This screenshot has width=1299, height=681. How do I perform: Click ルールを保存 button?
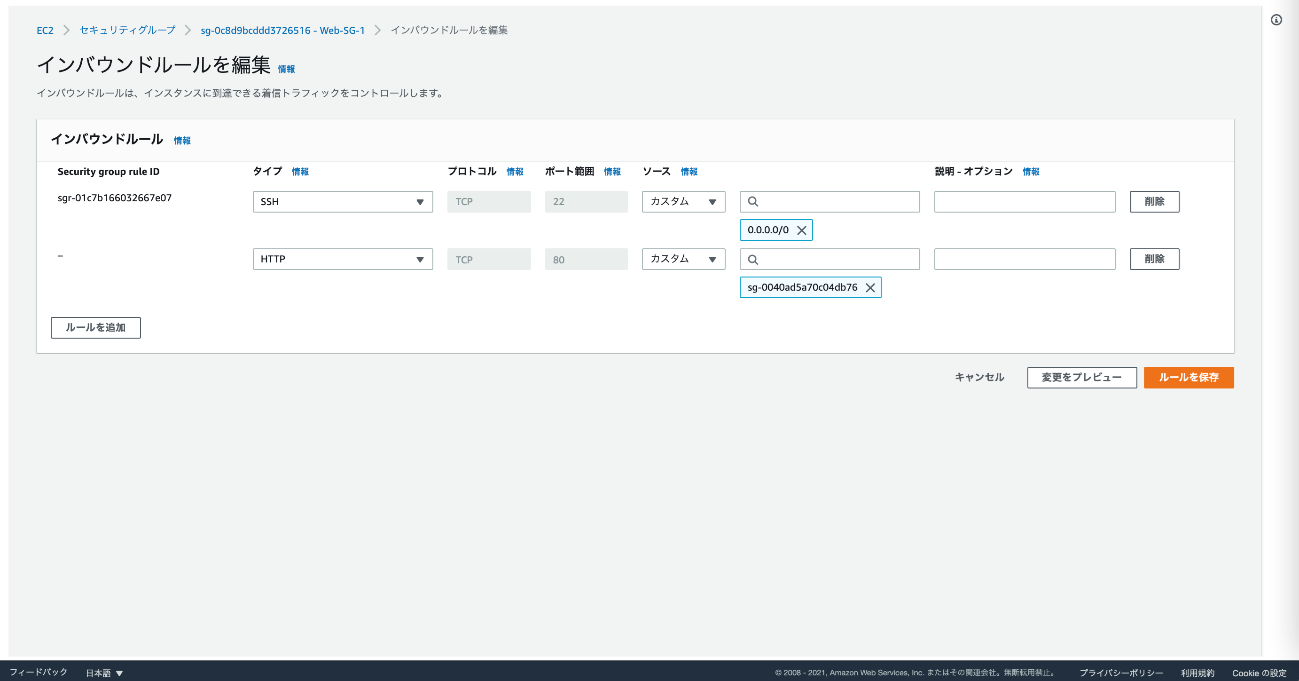(1188, 377)
